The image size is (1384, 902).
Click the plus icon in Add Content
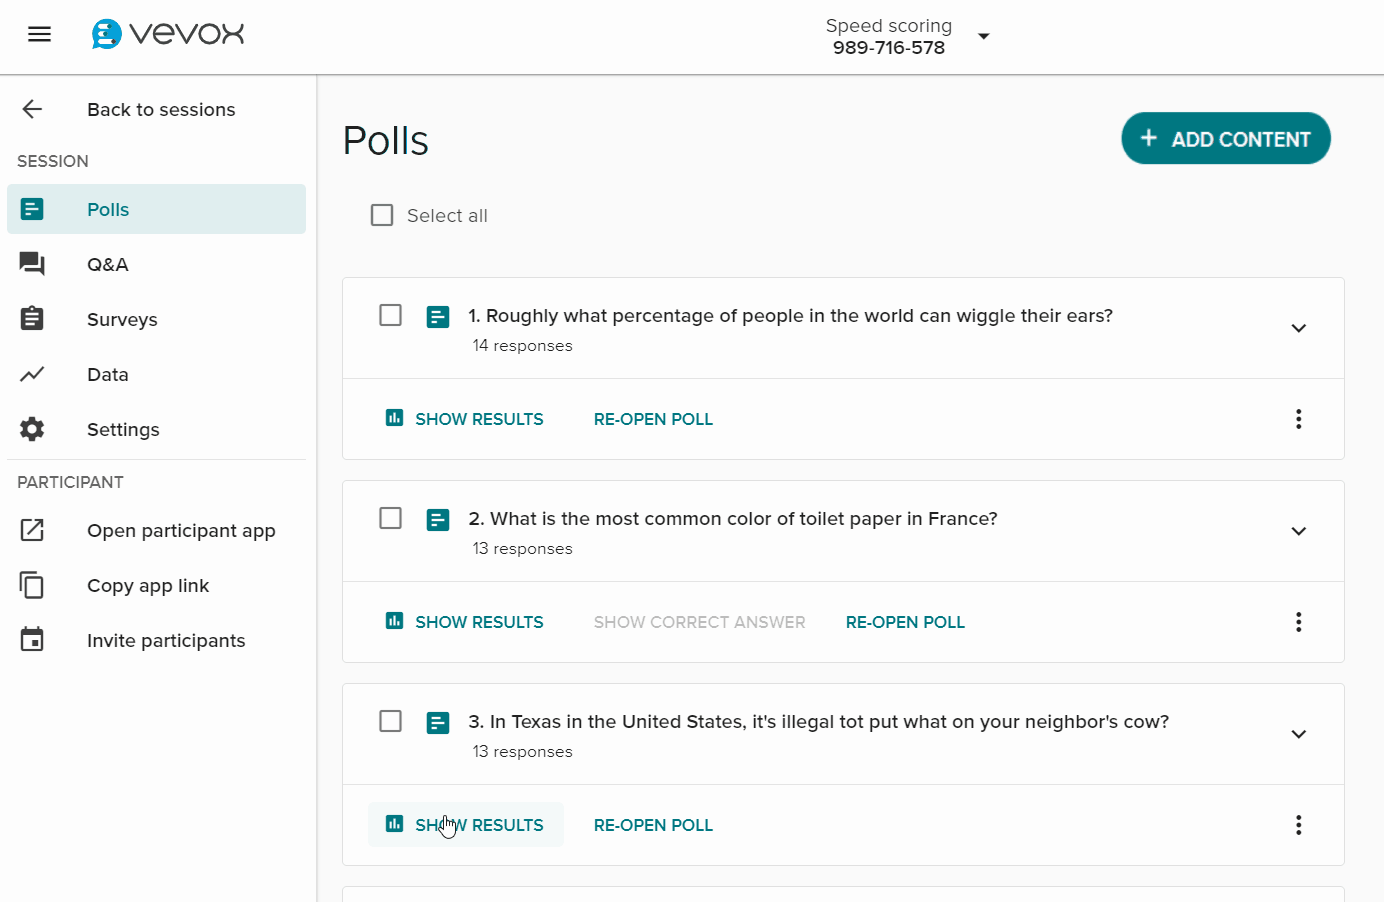1149,138
